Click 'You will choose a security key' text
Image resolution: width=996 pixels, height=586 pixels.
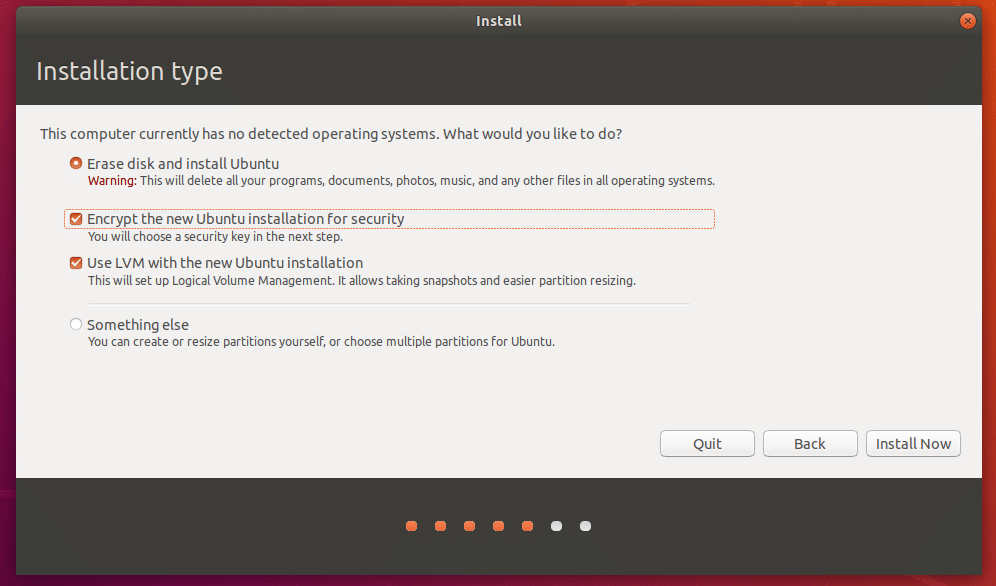pyautogui.click(x=215, y=237)
